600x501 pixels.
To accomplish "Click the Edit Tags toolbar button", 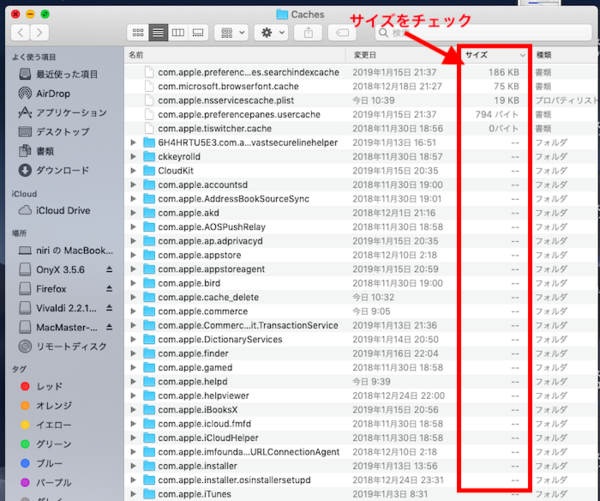I will click(x=342, y=33).
